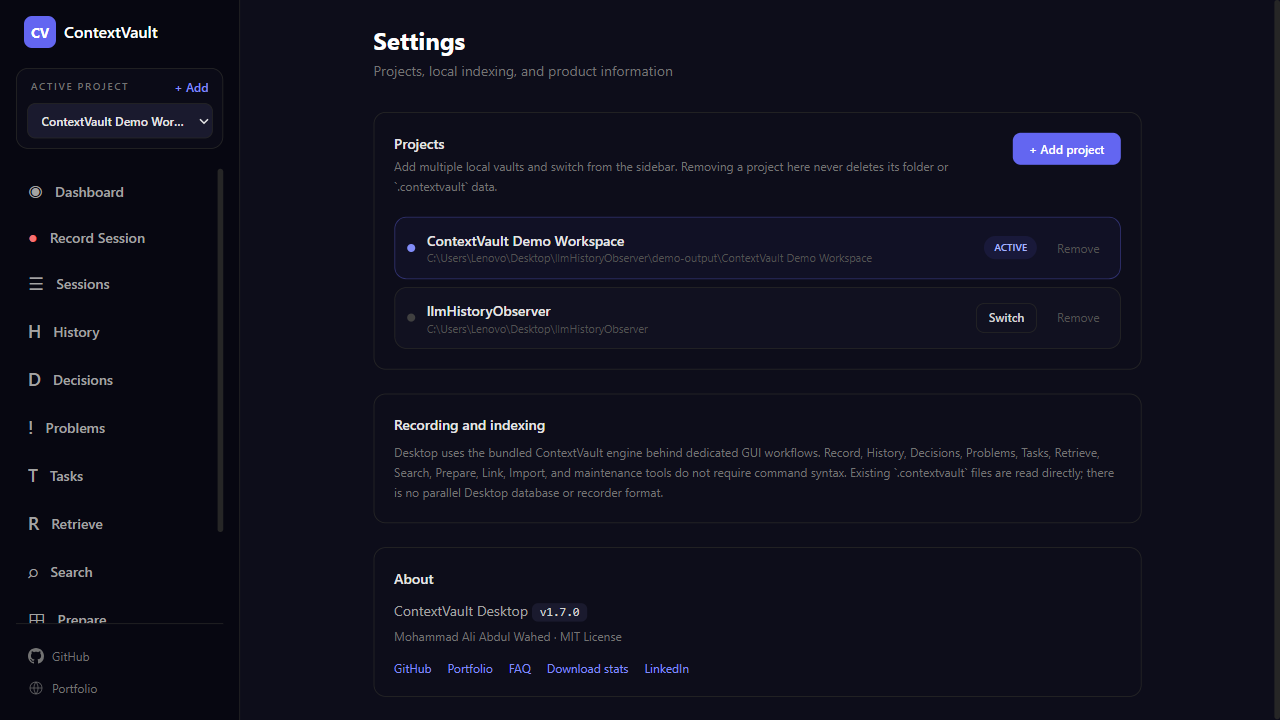Click the v1.7.0 version badge

tap(560, 612)
